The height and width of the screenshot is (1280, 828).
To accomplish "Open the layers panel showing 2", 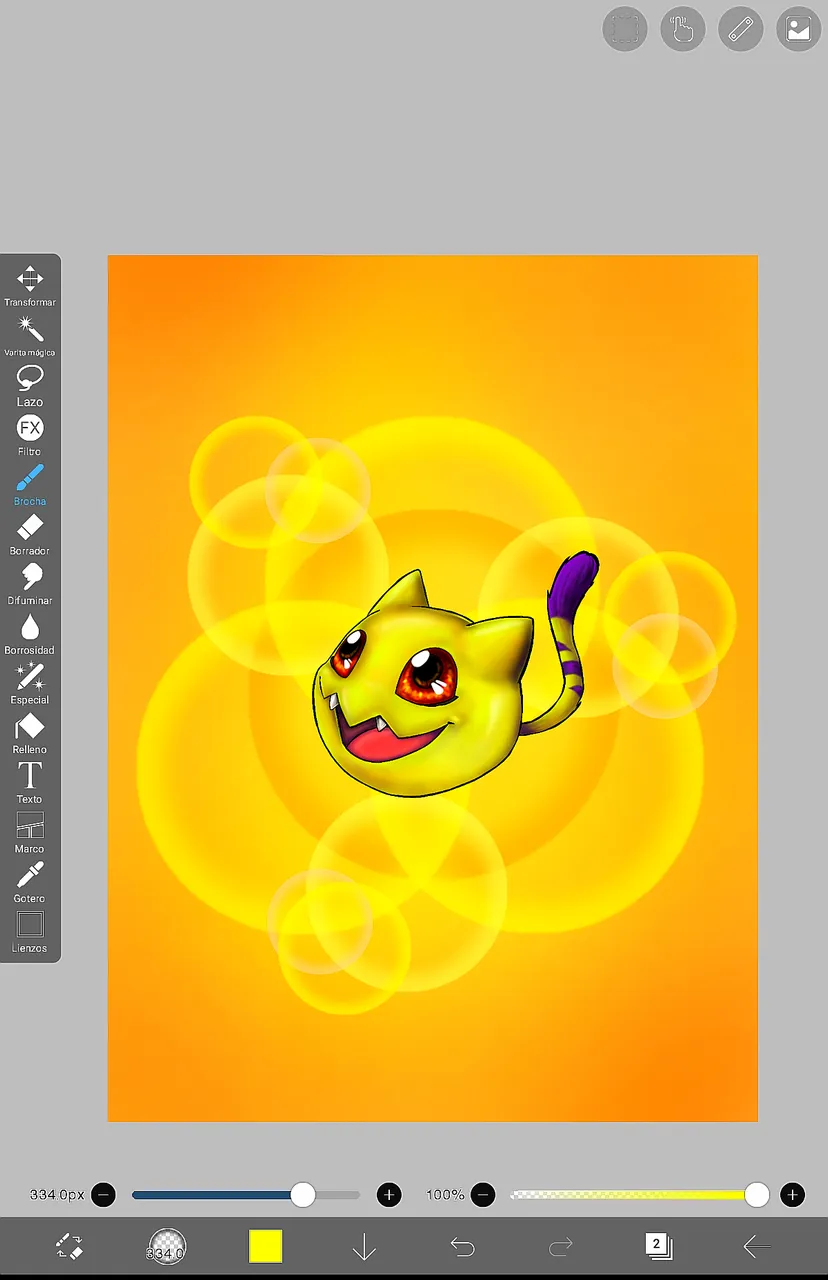I will pos(658,1246).
